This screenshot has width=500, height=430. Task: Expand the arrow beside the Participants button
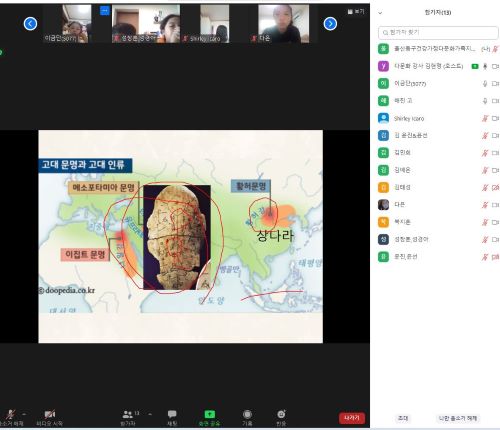150,414
